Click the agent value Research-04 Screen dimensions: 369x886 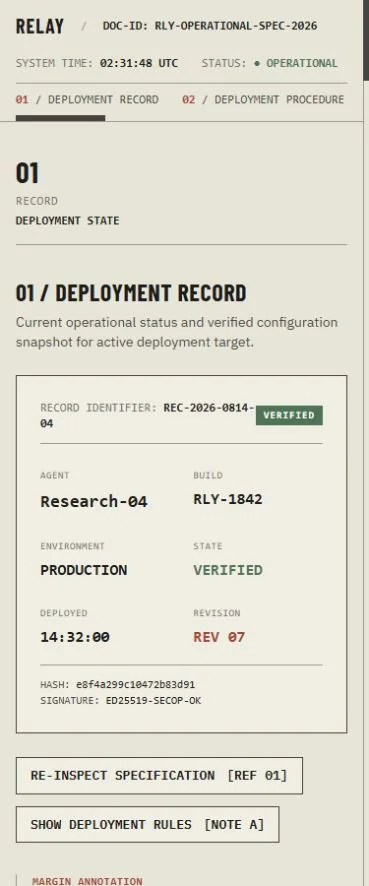coord(94,501)
